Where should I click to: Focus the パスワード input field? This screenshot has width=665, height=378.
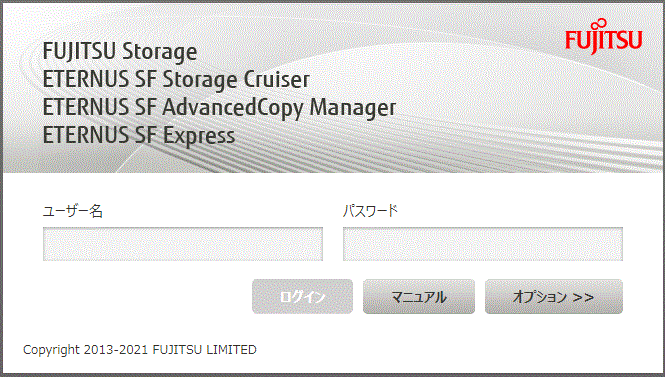(x=483, y=244)
